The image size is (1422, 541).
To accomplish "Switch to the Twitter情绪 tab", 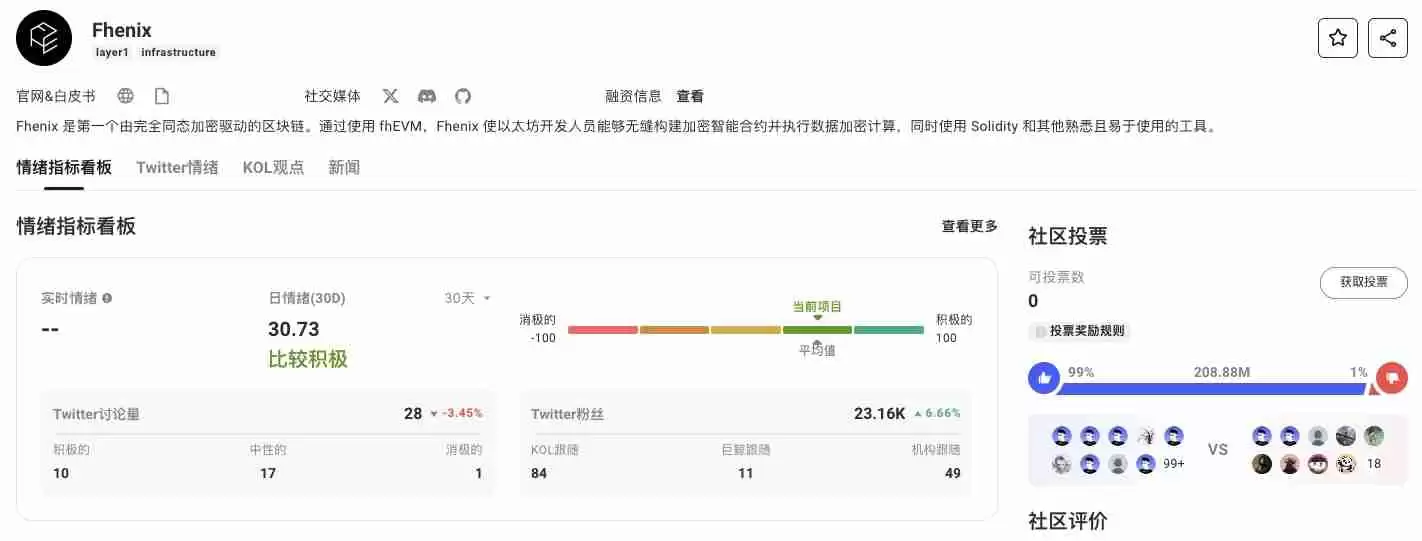I will [177, 167].
